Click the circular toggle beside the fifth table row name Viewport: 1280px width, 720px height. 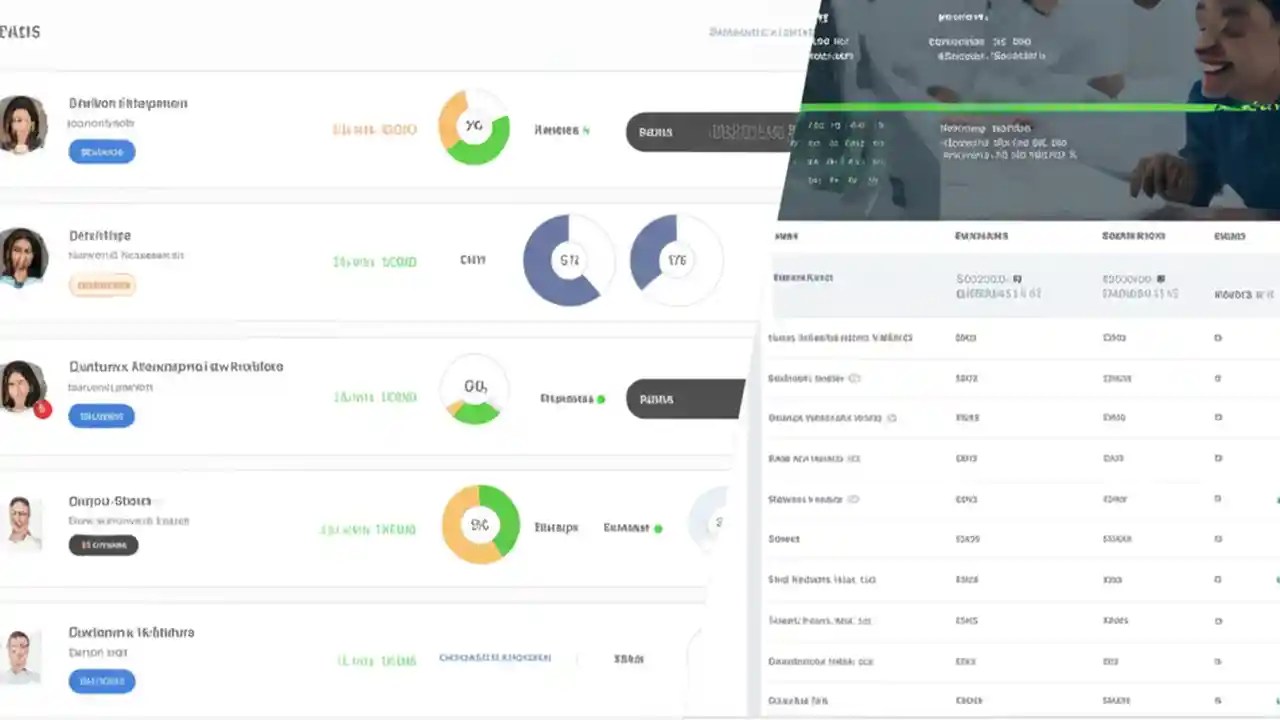[854, 498]
